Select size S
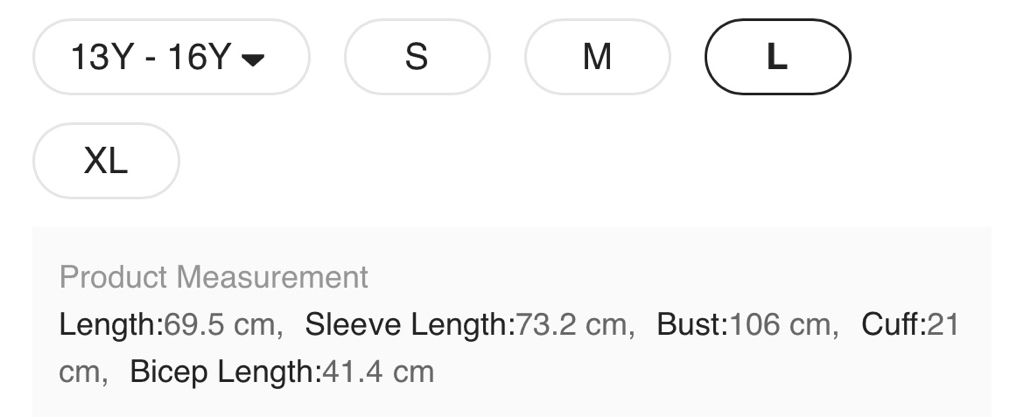The height and width of the screenshot is (417, 1024). (x=417, y=57)
